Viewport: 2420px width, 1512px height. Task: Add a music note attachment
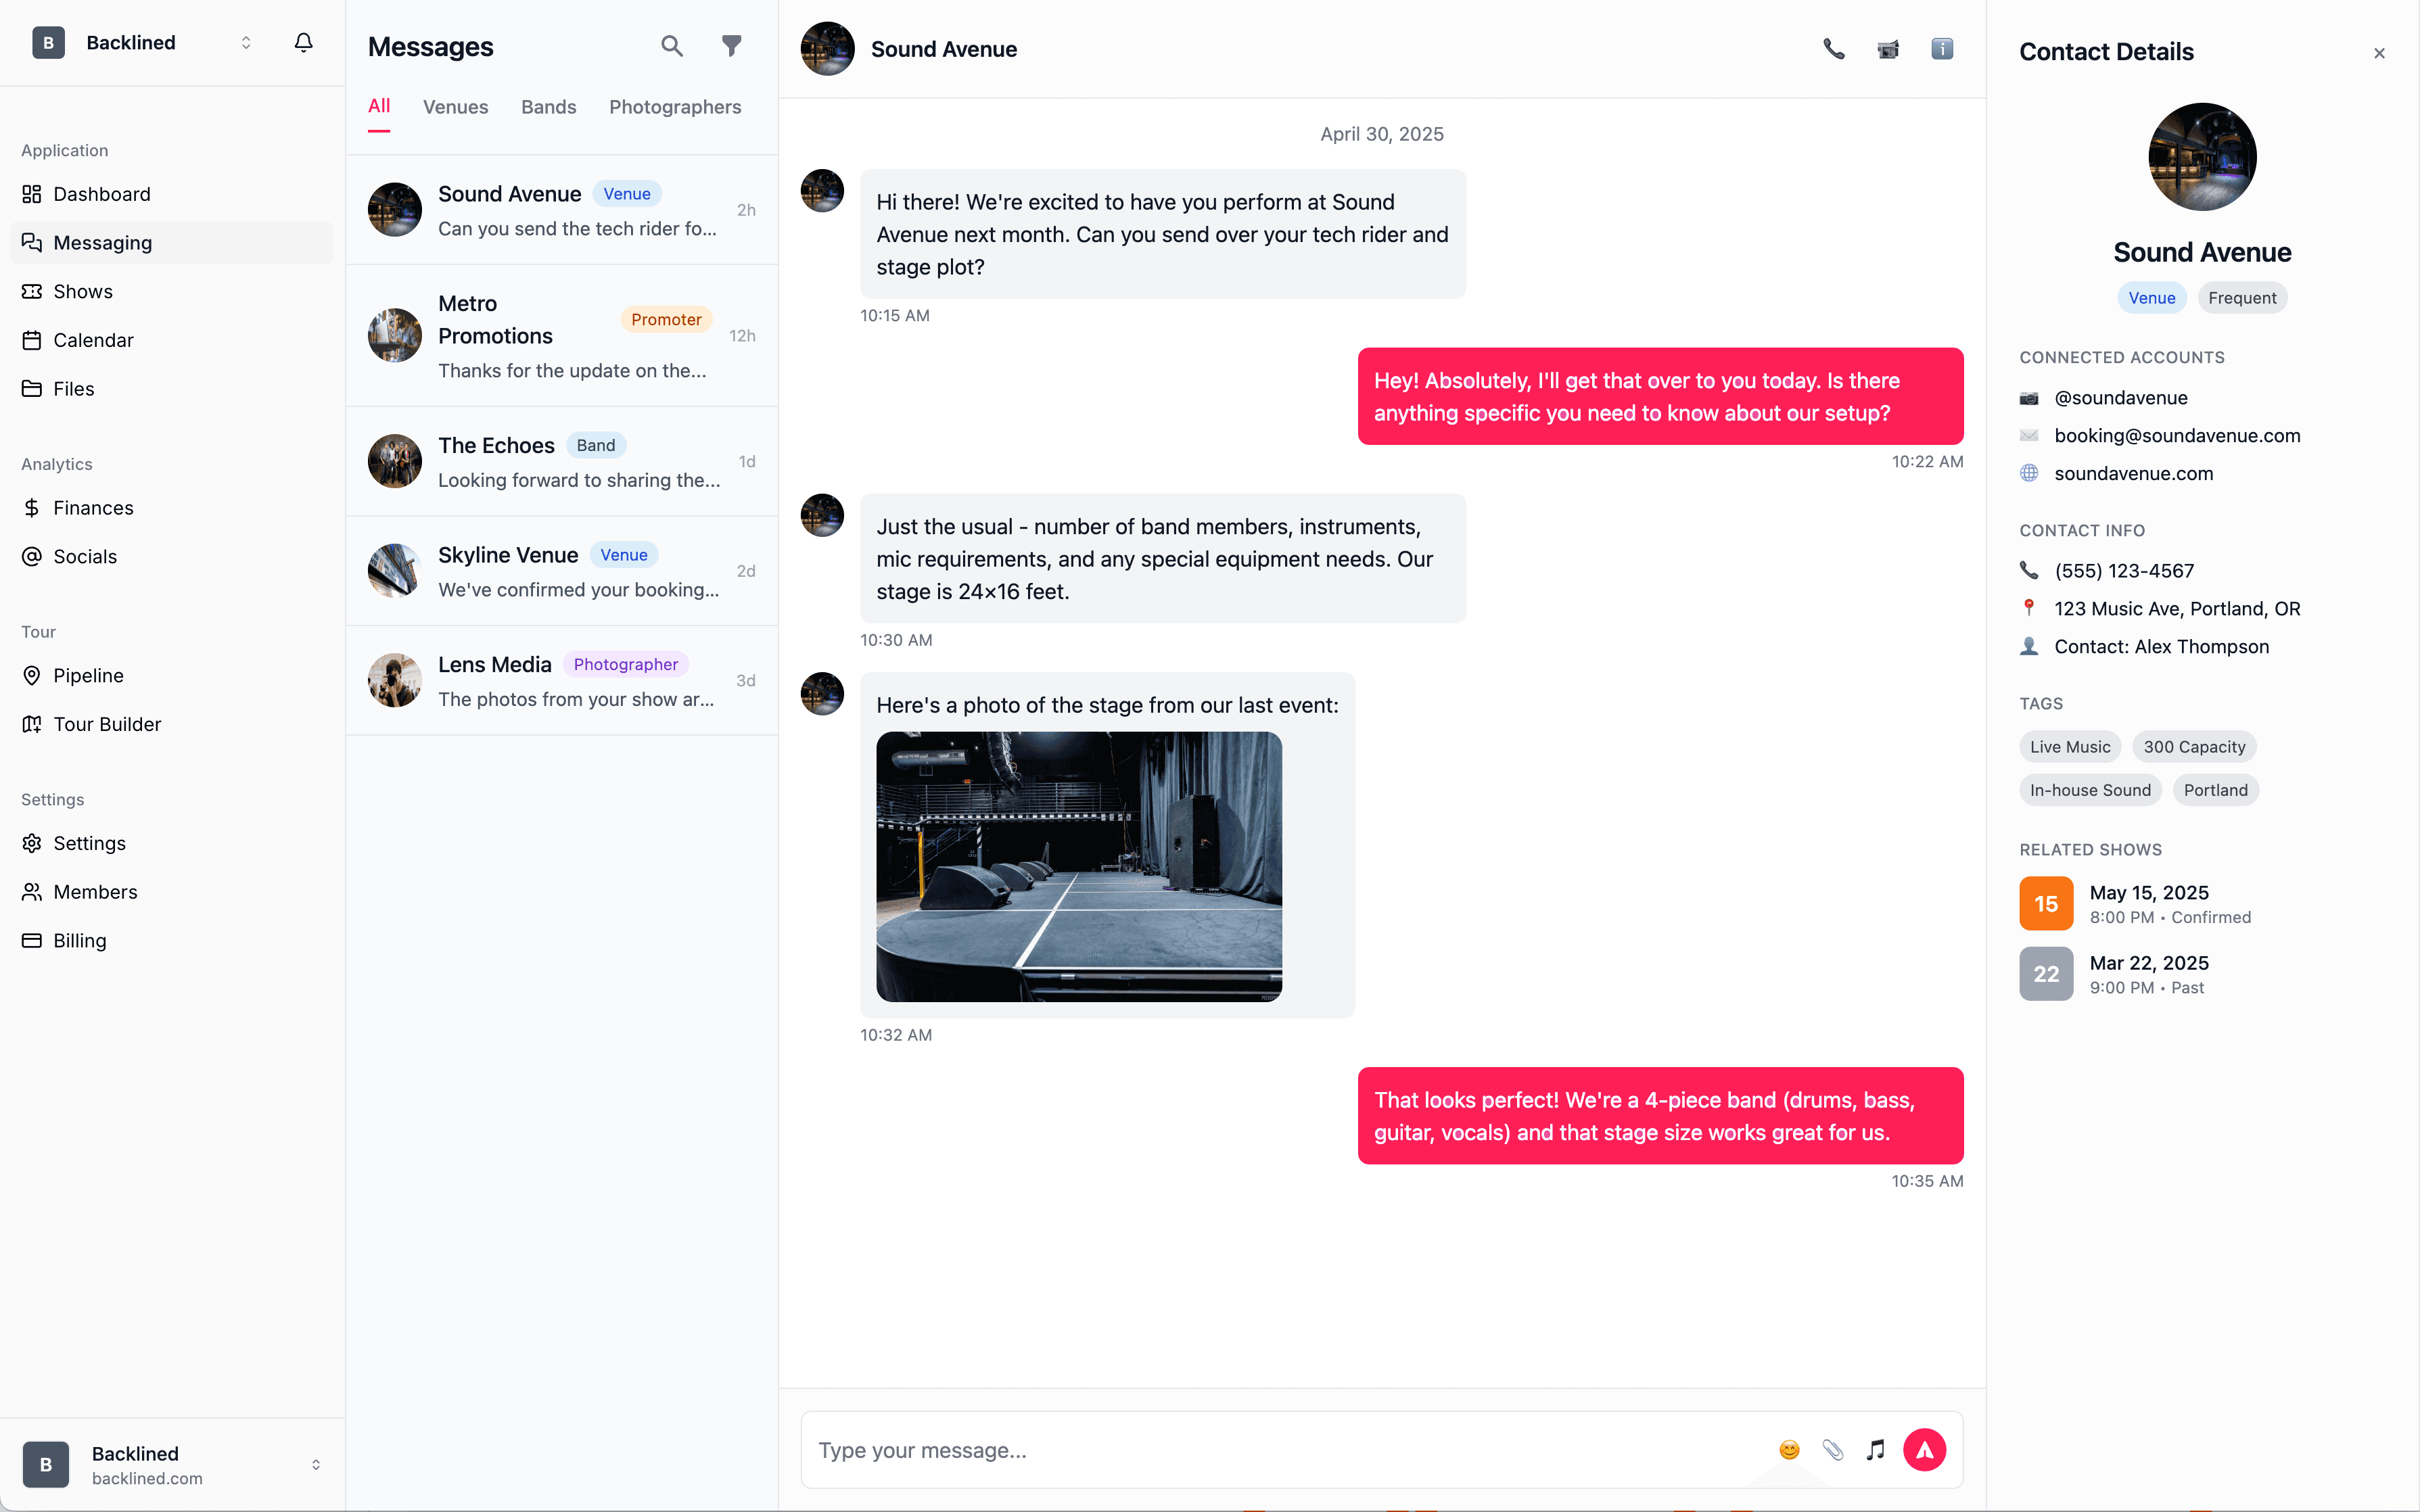(1876, 1450)
